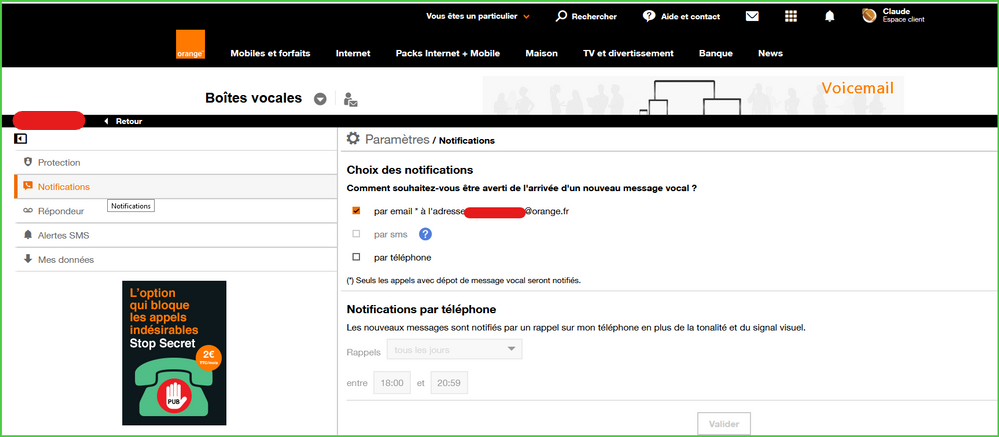The height and width of the screenshot is (437, 999).
Task: Click the Aide et contact link
Action: tap(691, 17)
